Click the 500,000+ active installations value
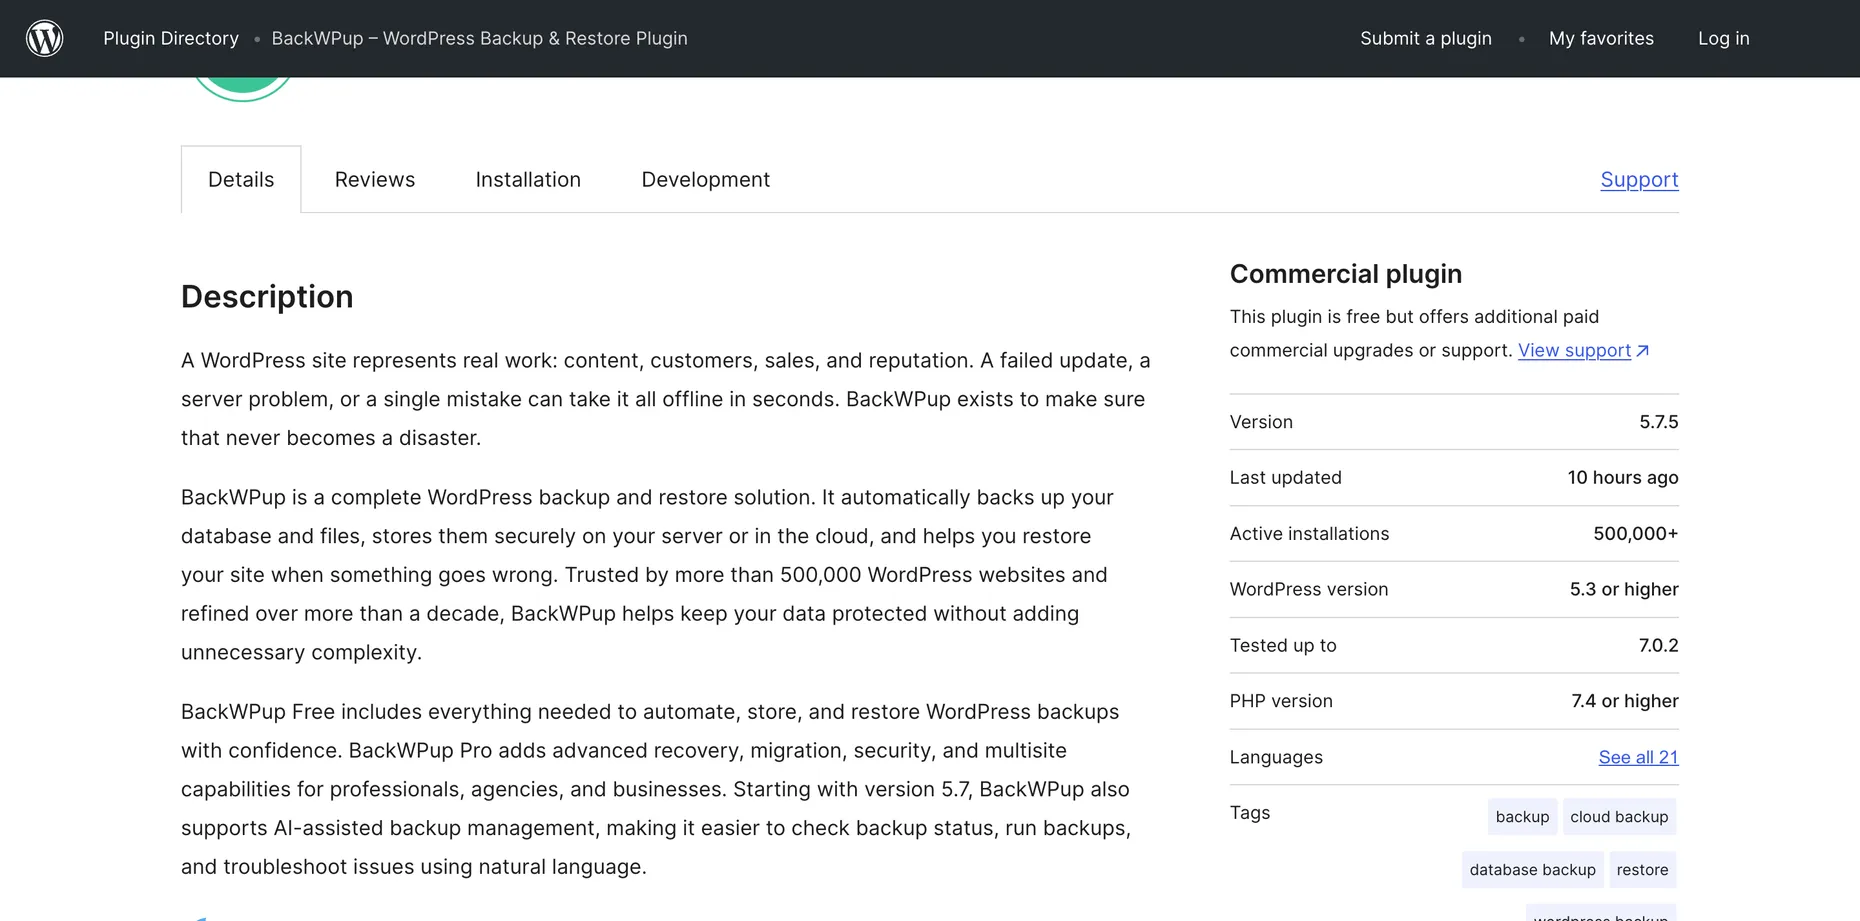This screenshot has width=1860, height=921. click(x=1635, y=534)
